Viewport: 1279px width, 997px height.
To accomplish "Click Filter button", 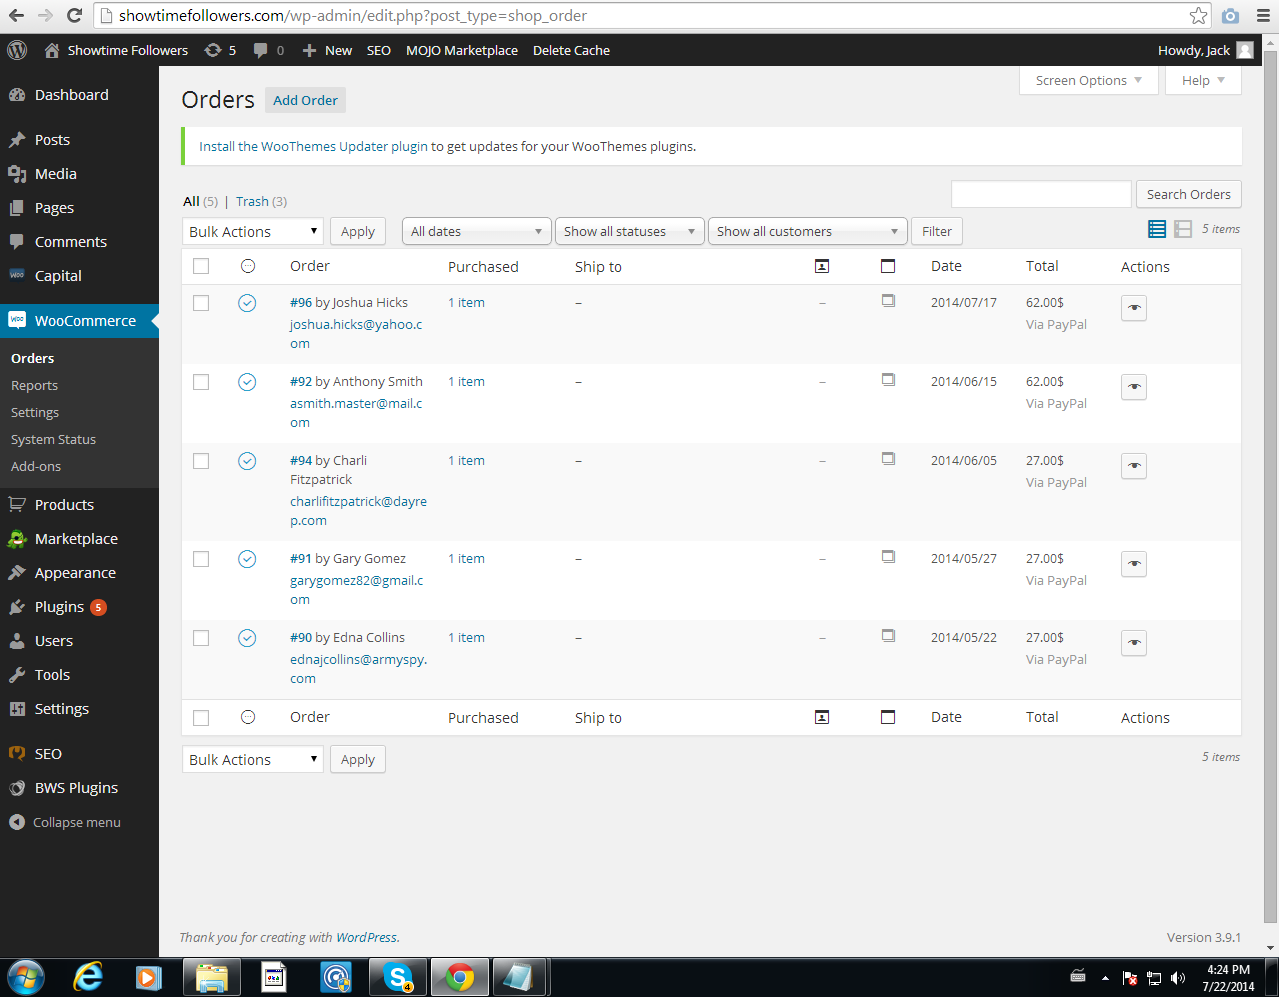I will [936, 231].
